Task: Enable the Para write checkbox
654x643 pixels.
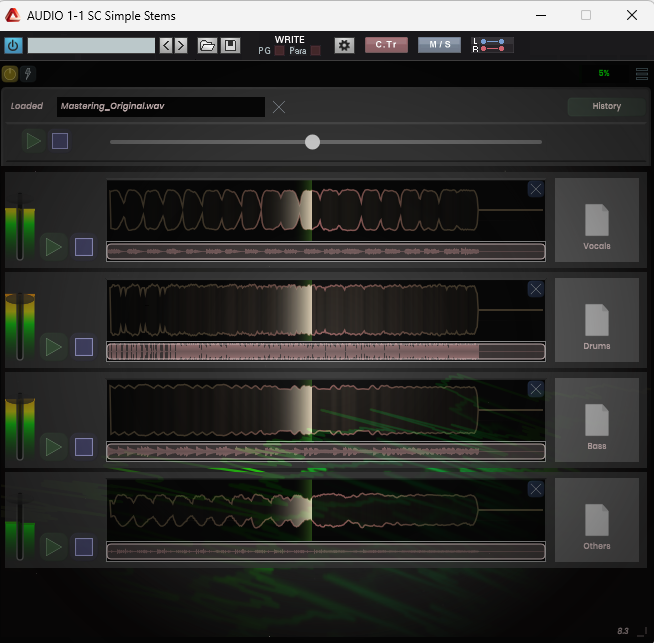Action: [x=316, y=51]
